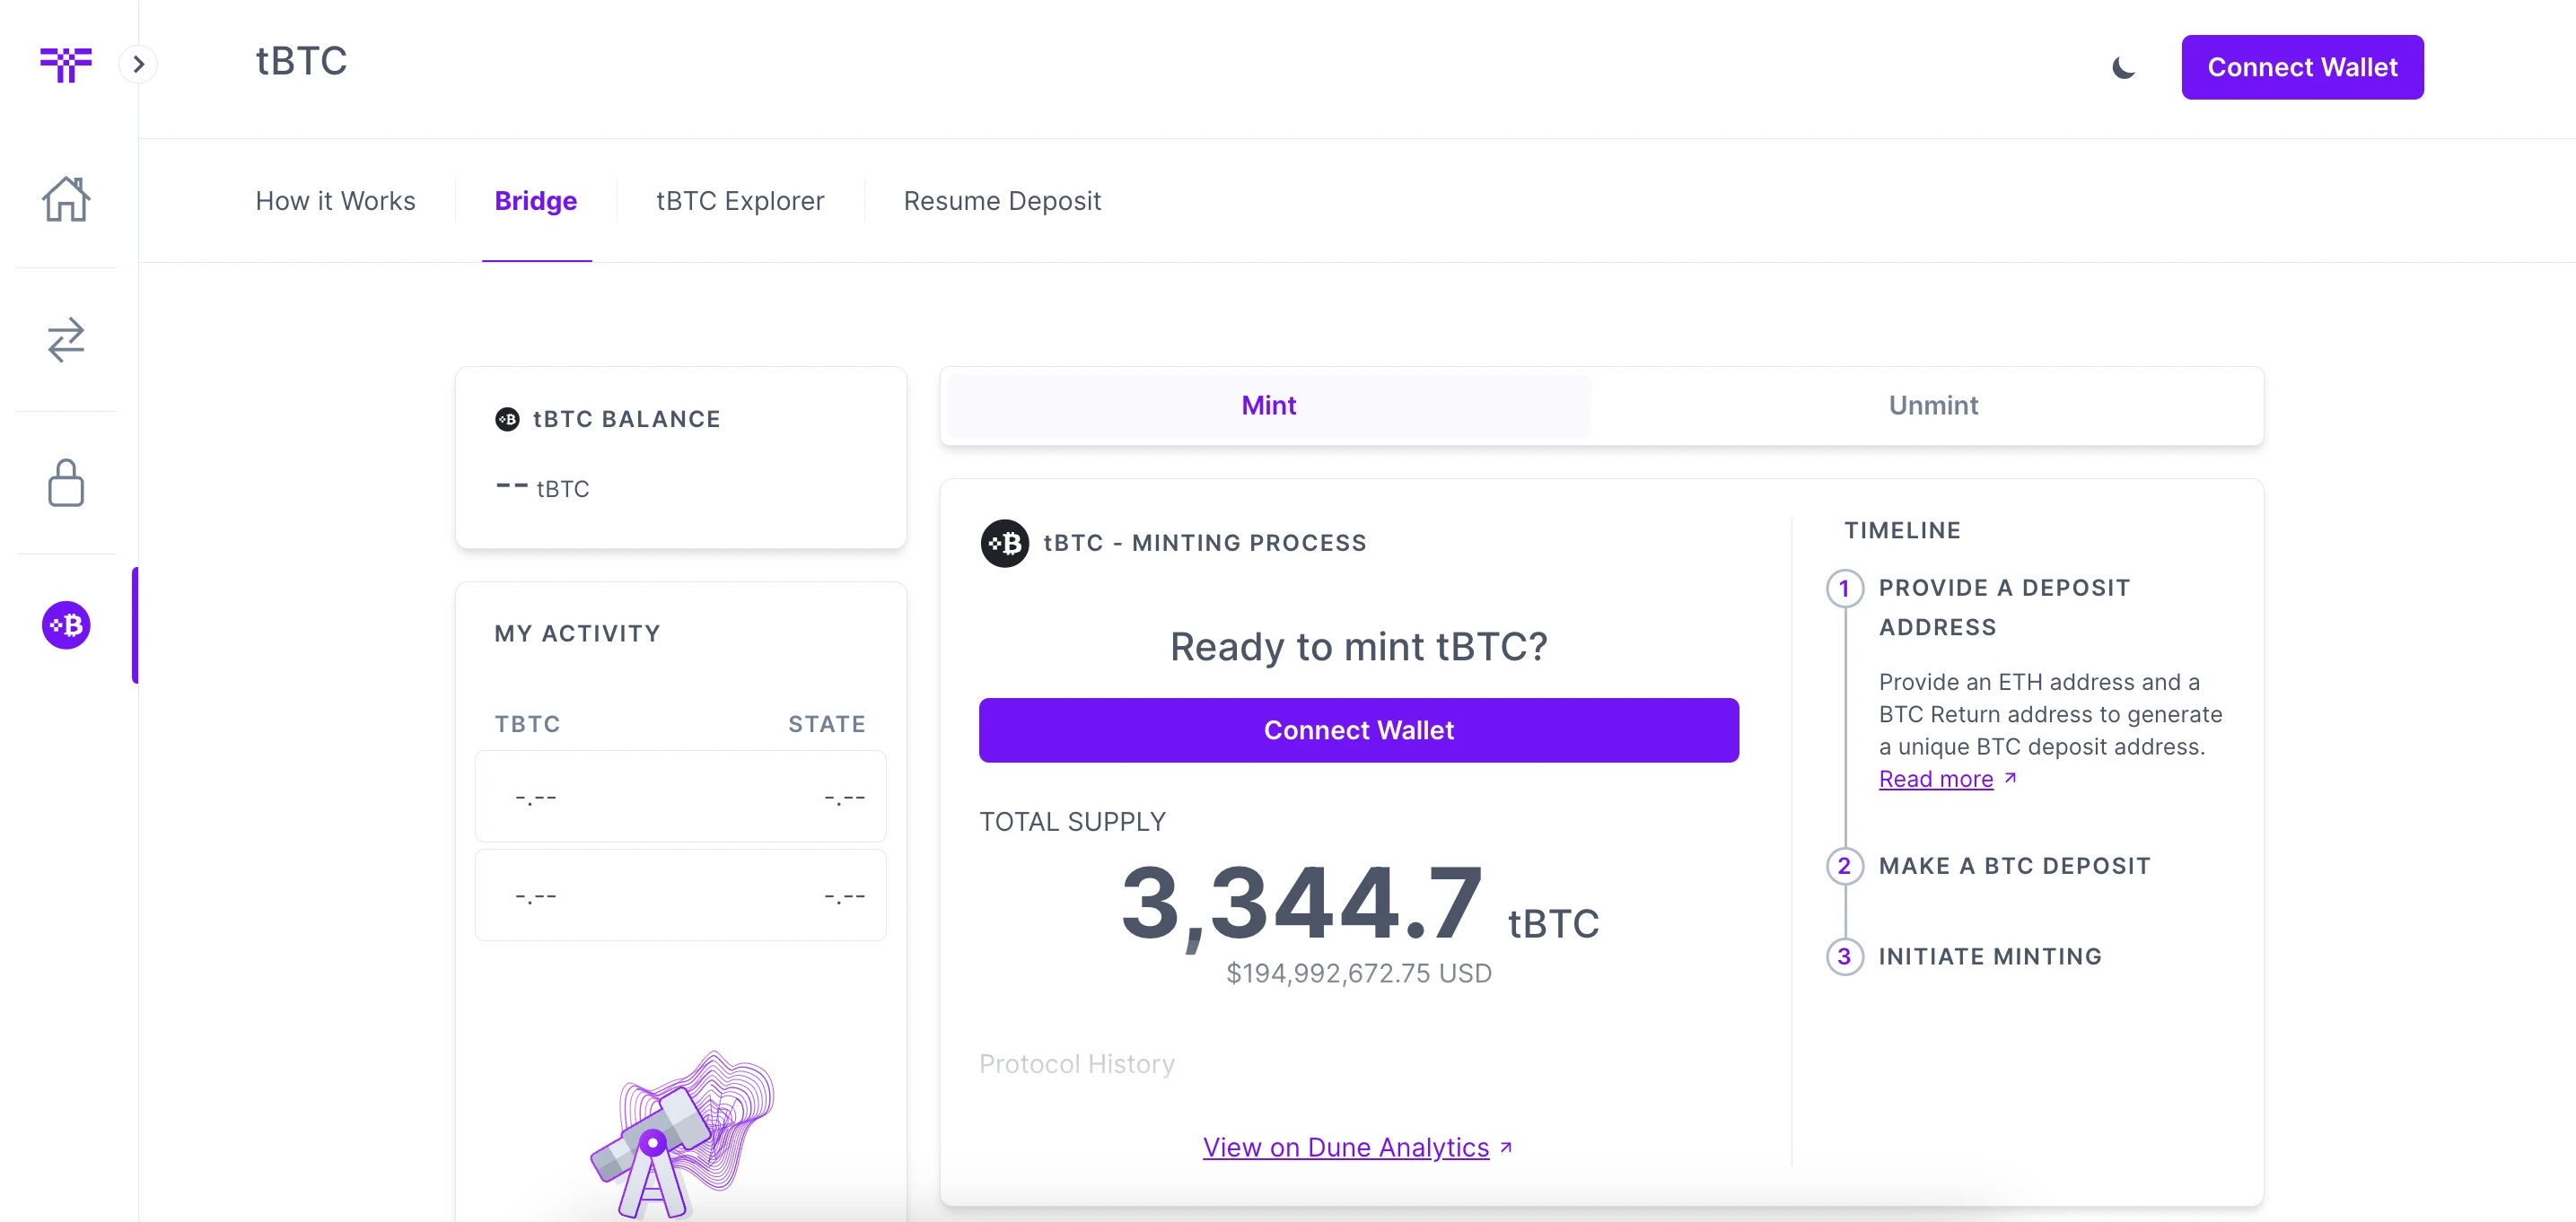
Task: Select the tBTC Explorer tab
Action: click(x=740, y=200)
